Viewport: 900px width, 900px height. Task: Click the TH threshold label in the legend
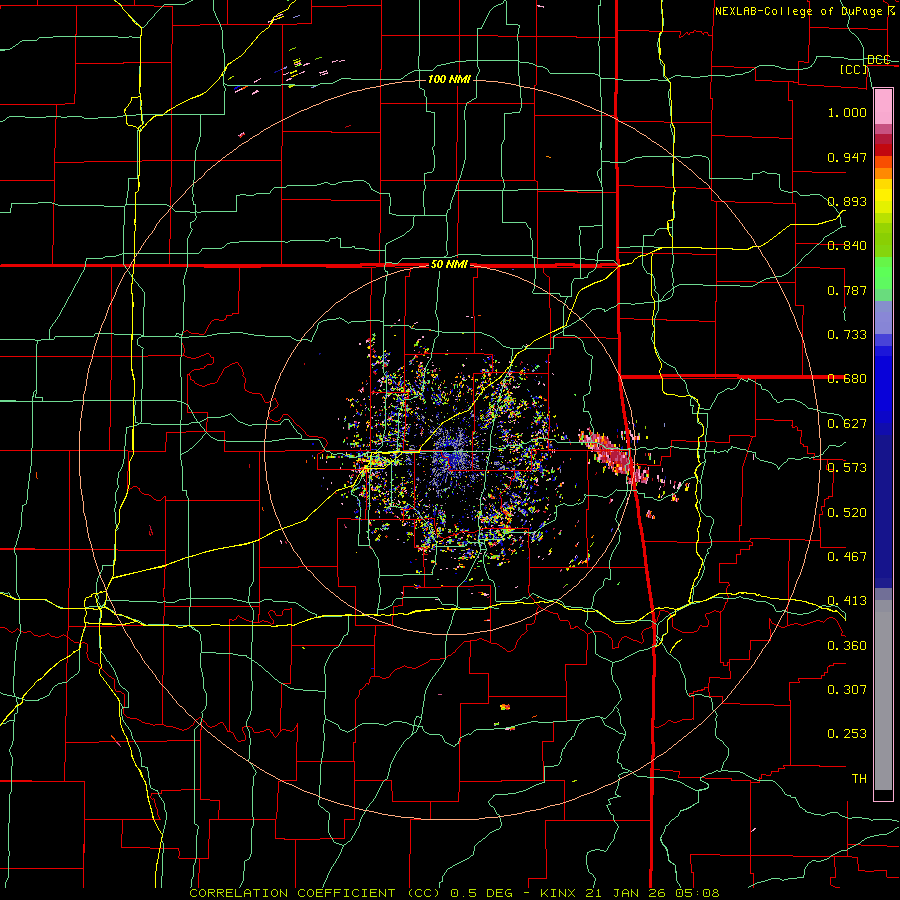click(859, 779)
